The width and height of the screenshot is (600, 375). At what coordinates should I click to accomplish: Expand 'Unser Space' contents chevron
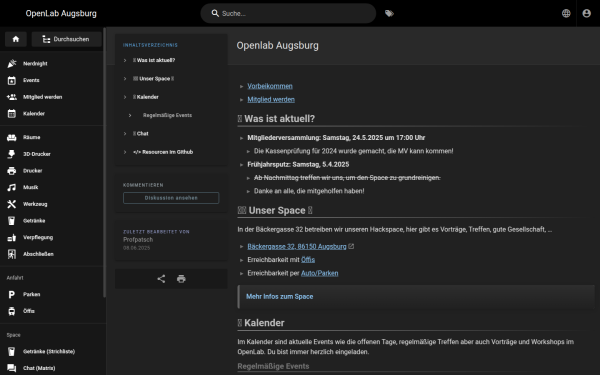click(x=125, y=79)
